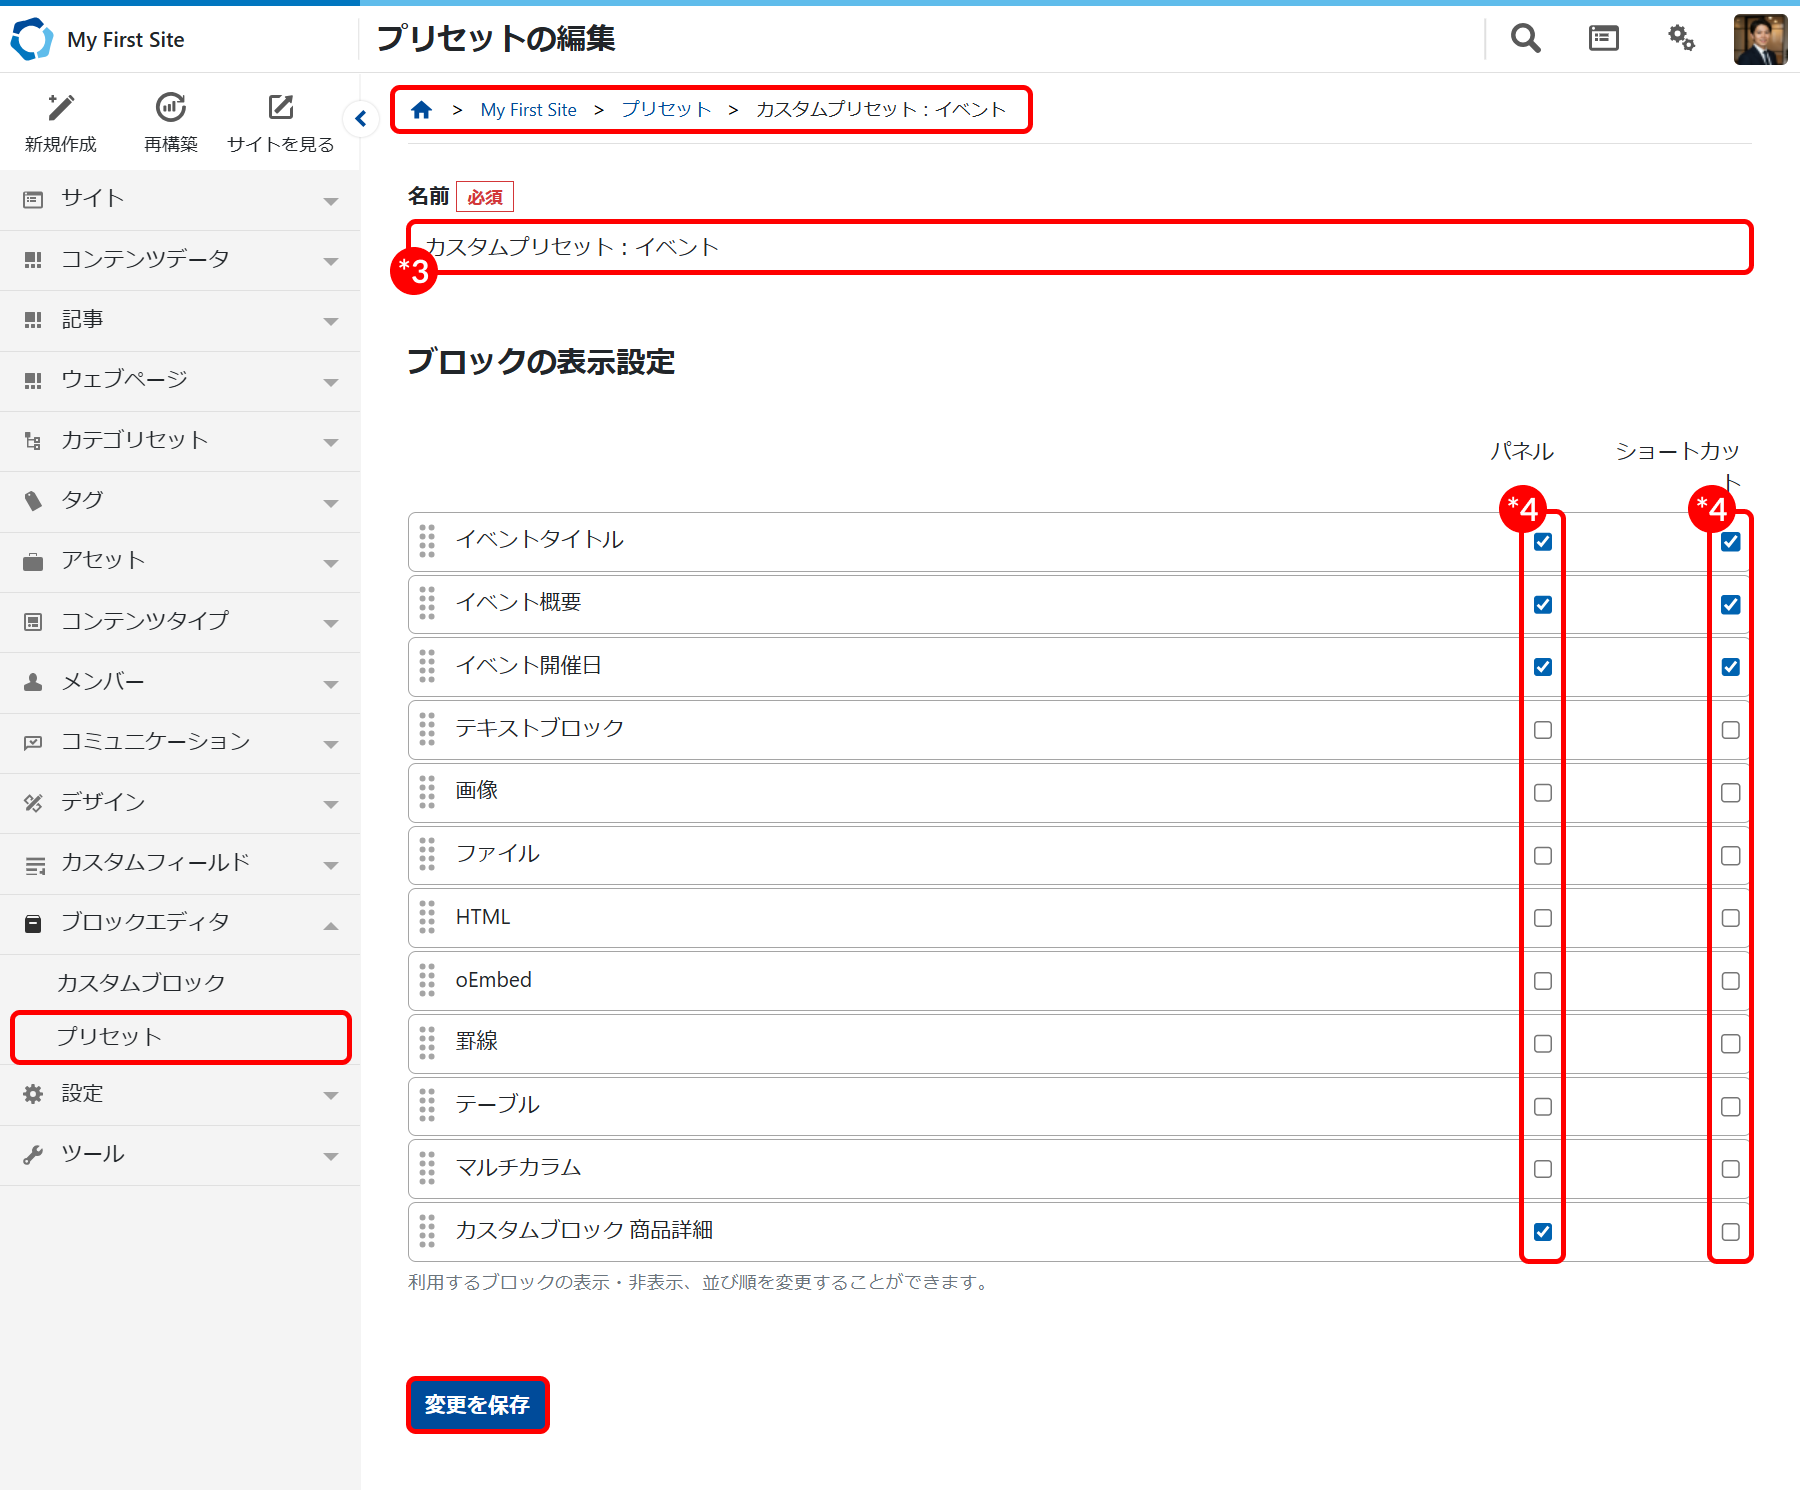Click the home icon in breadcrumb
The height and width of the screenshot is (1490, 1800).
click(x=422, y=110)
